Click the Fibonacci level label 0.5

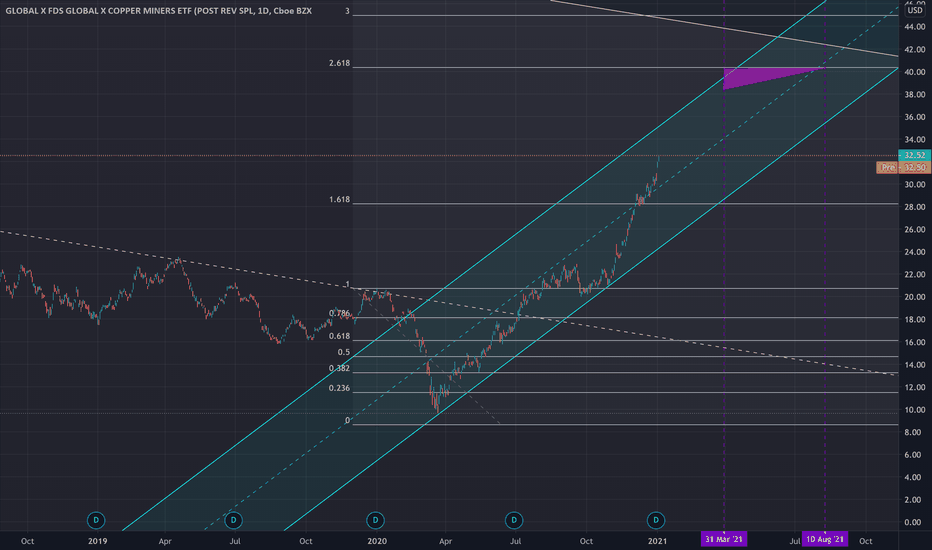(x=344, y=352)
